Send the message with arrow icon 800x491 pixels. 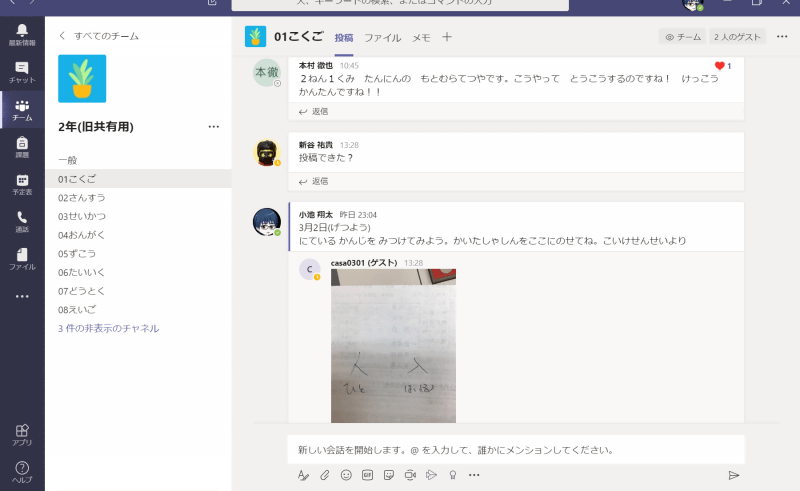[x=734, y=475]
